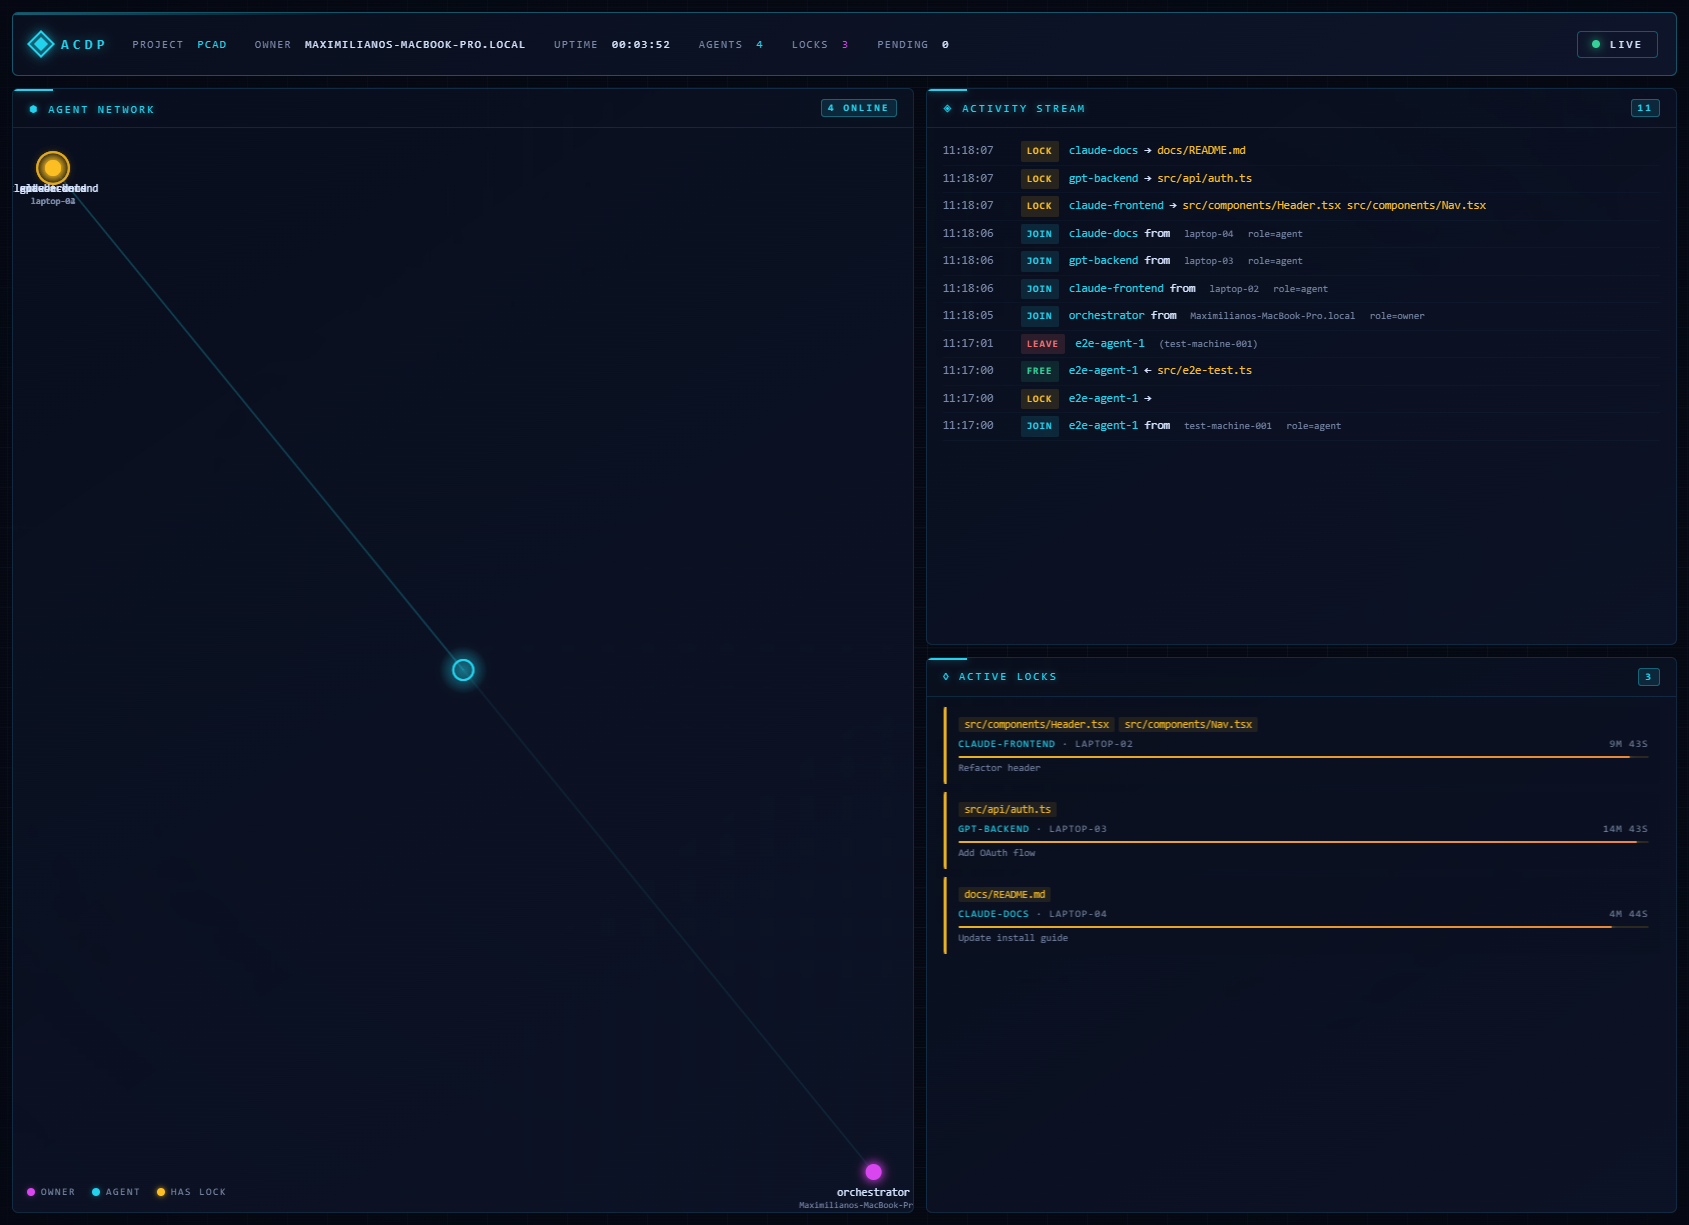The height and width of the screenshot is (1225, 1689).
Task: Click CLAUDE-DOCS owner label in locks
Action: click(x=993, y=914)
